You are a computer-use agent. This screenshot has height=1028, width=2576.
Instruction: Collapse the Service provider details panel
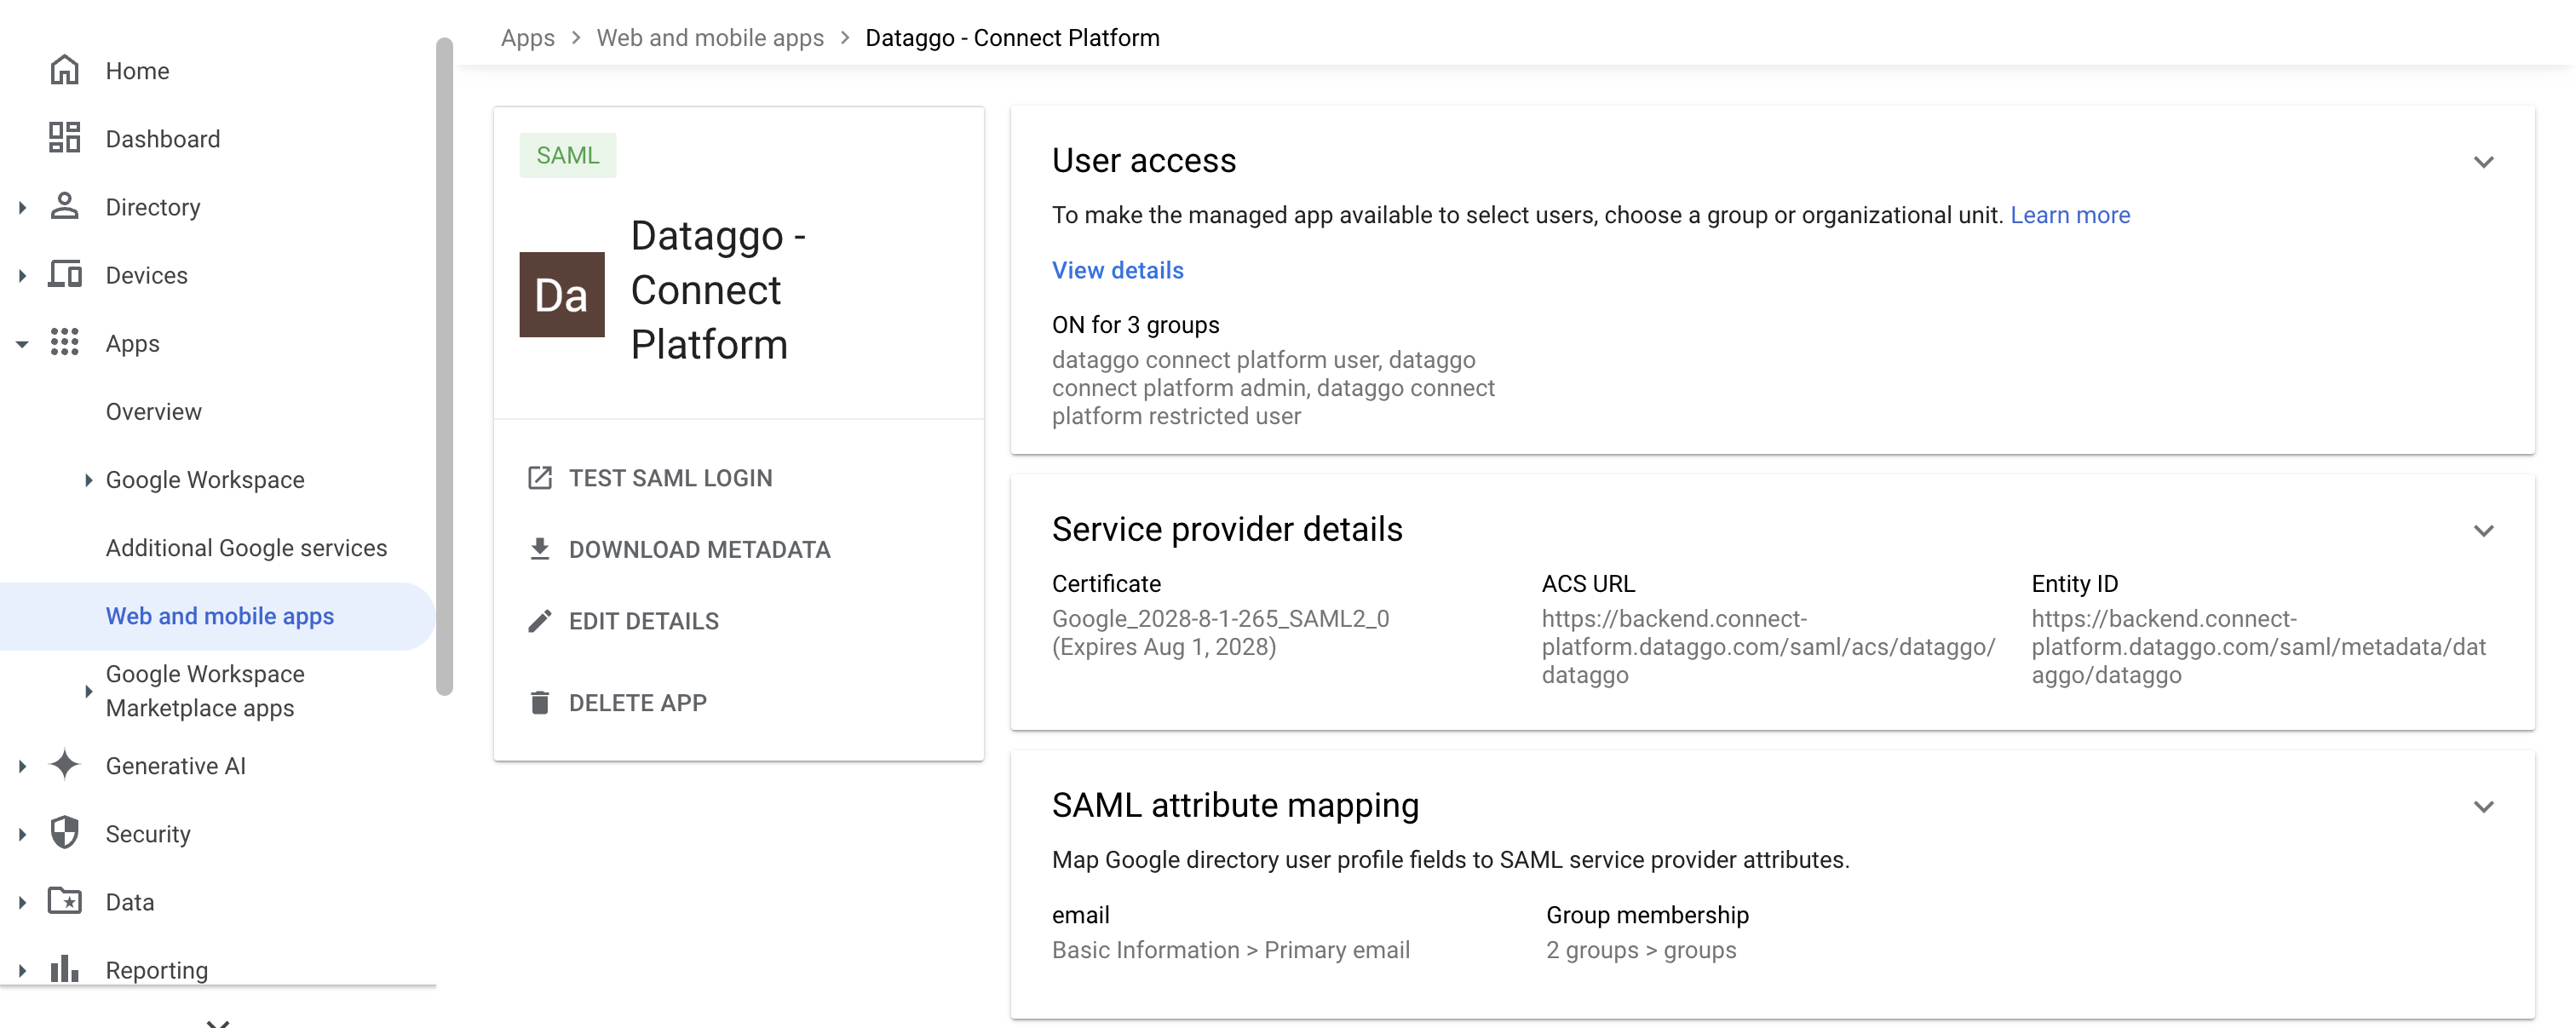(x=2484, y=531)
